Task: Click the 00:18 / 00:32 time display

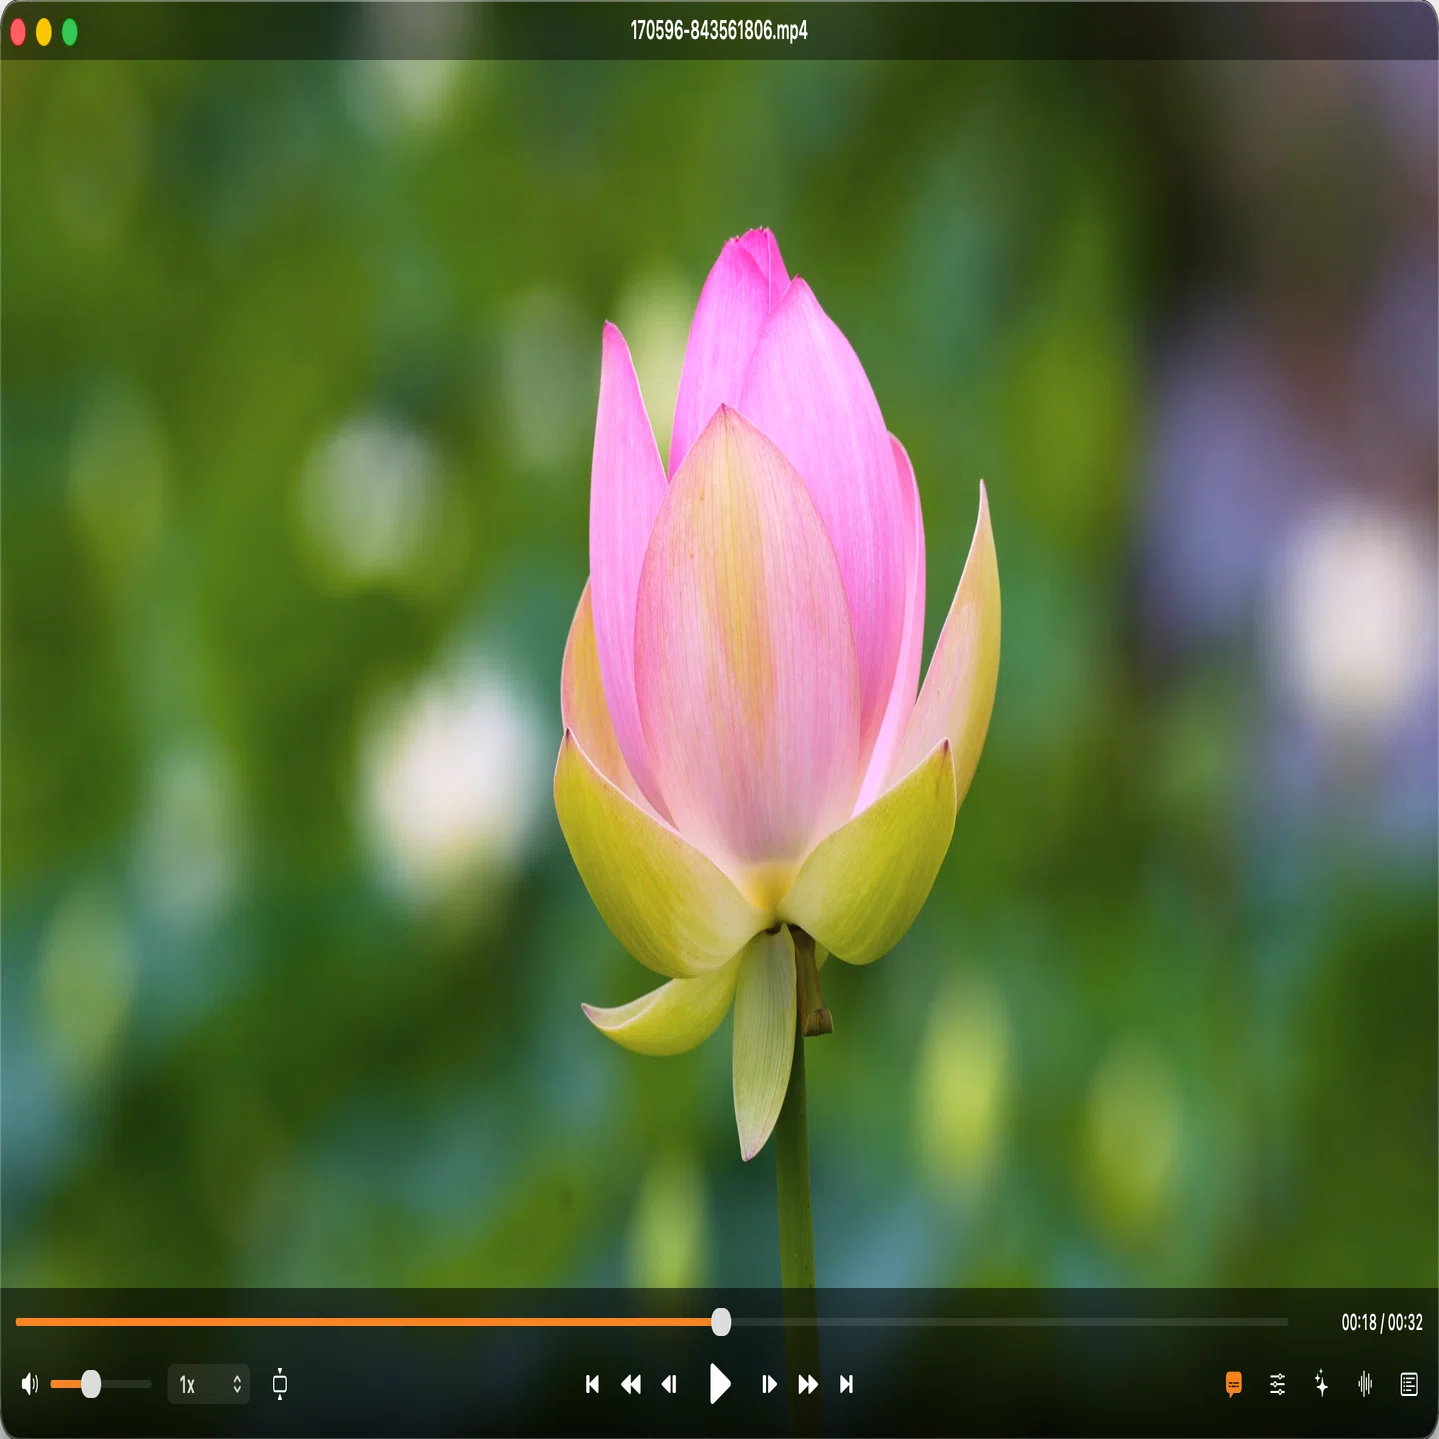Action: [x=1382, y=1322]
